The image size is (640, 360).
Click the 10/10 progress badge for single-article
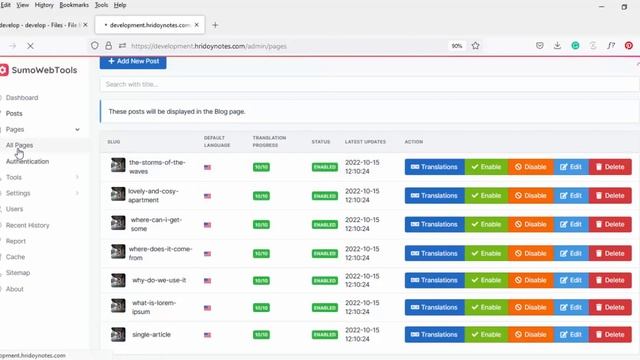tap(261, 335)
